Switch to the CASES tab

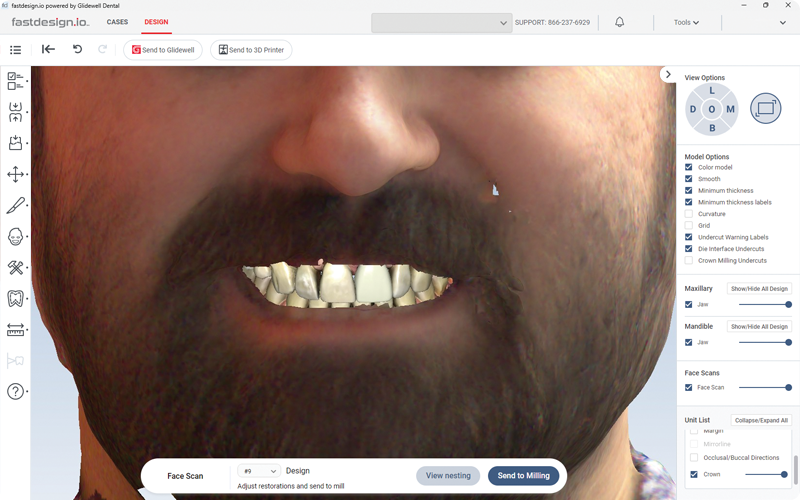point(117,22)
